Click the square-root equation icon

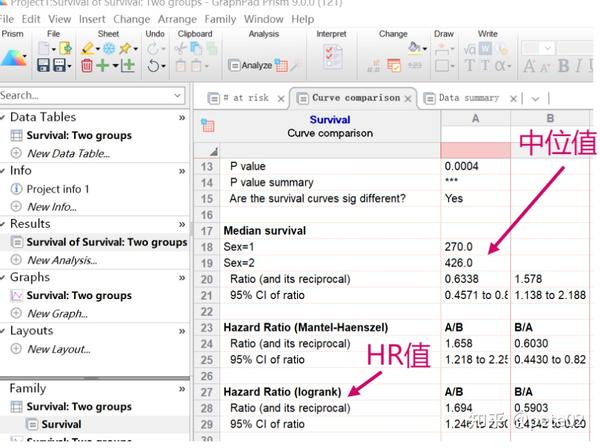click(470, 49)
